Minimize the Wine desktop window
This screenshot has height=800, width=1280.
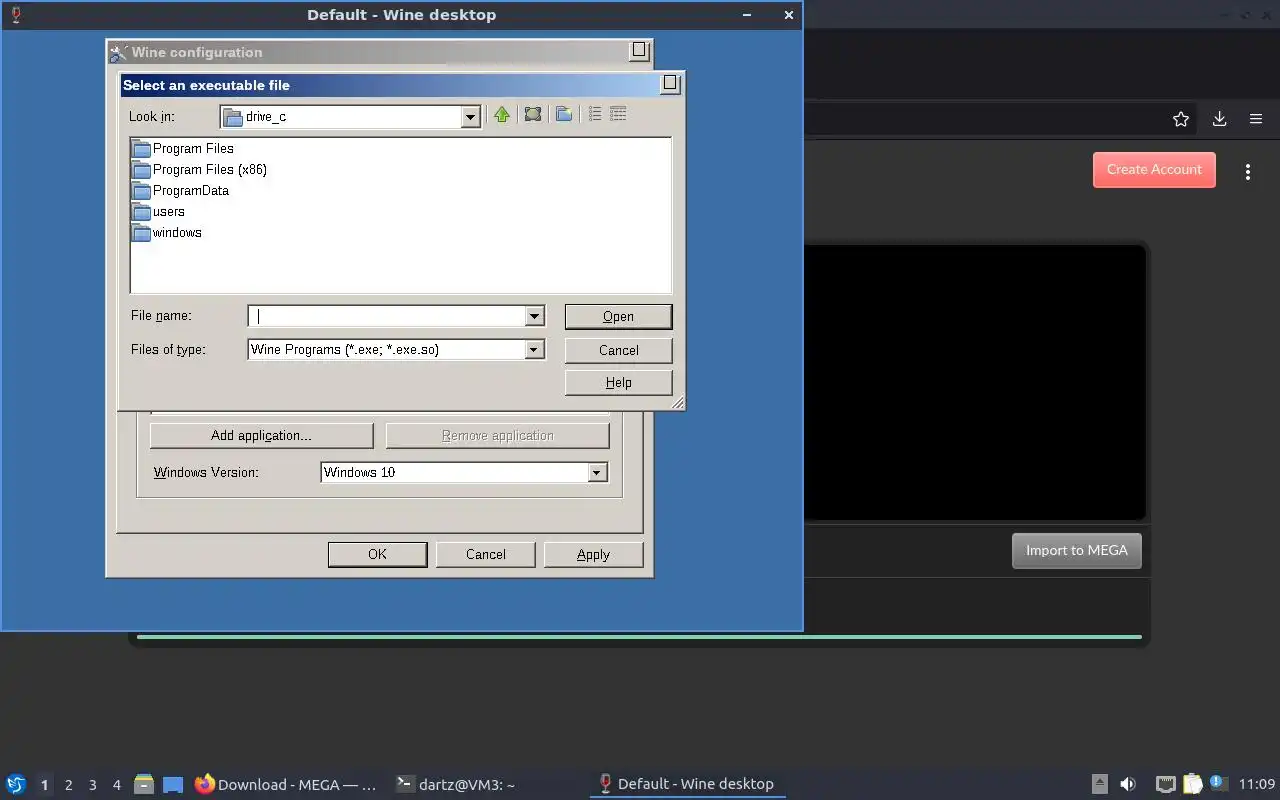(x=748, y=15)
